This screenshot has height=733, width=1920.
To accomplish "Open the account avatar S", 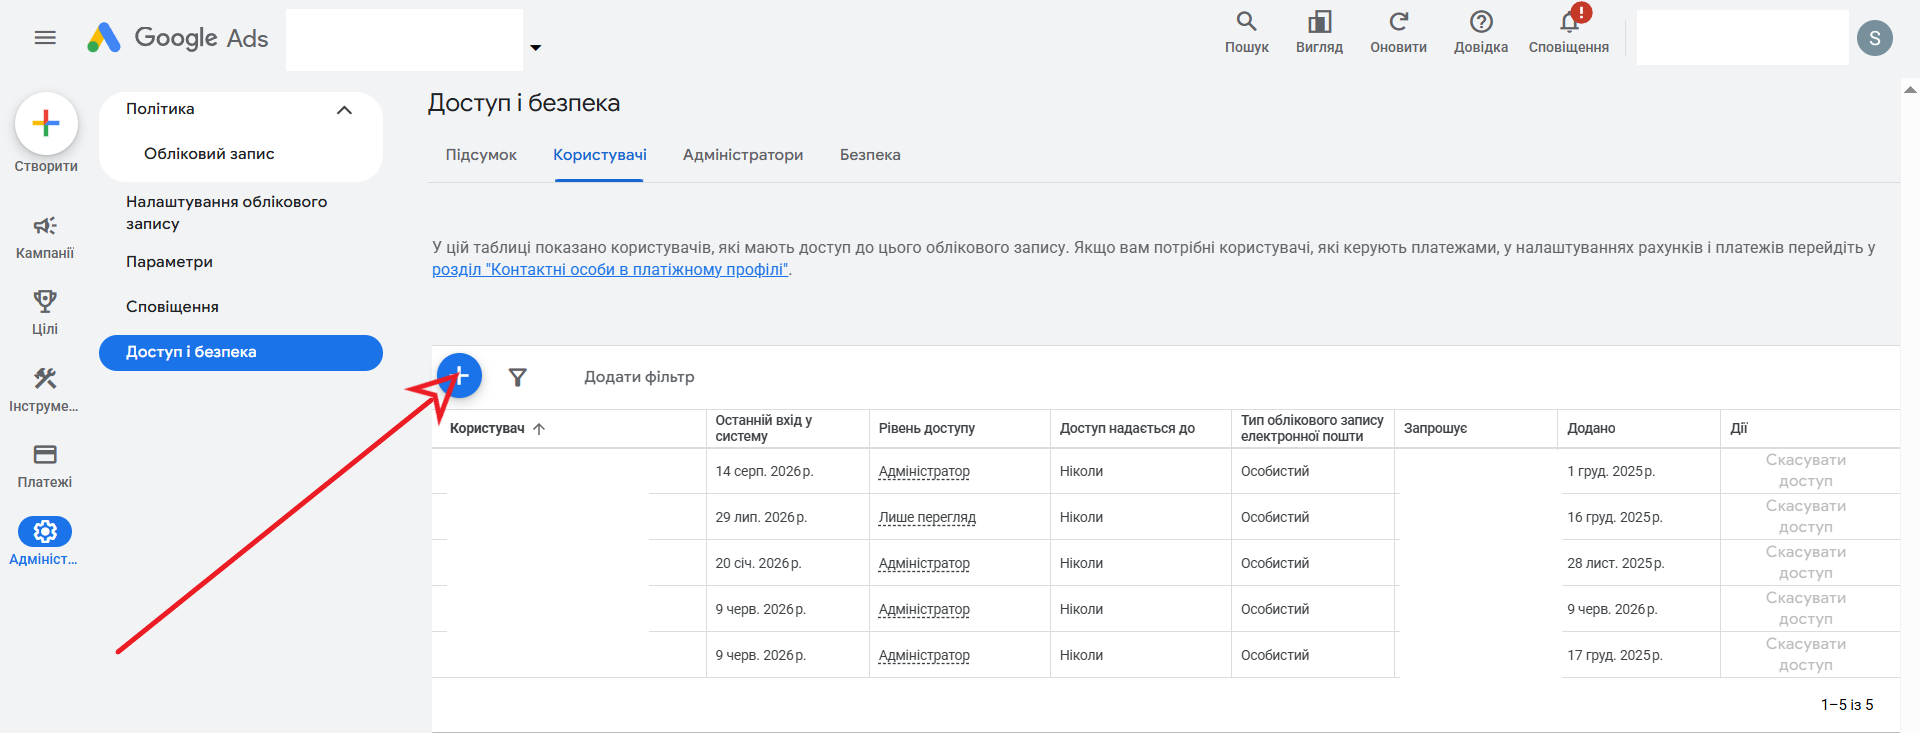I will [x=1875, y=38].
